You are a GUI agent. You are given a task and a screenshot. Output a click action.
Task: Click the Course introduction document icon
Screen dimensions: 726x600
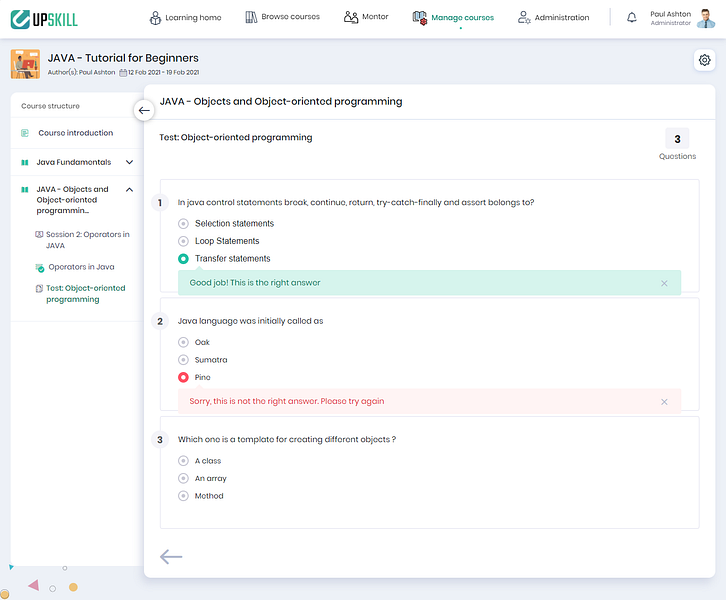pos(25,133)
